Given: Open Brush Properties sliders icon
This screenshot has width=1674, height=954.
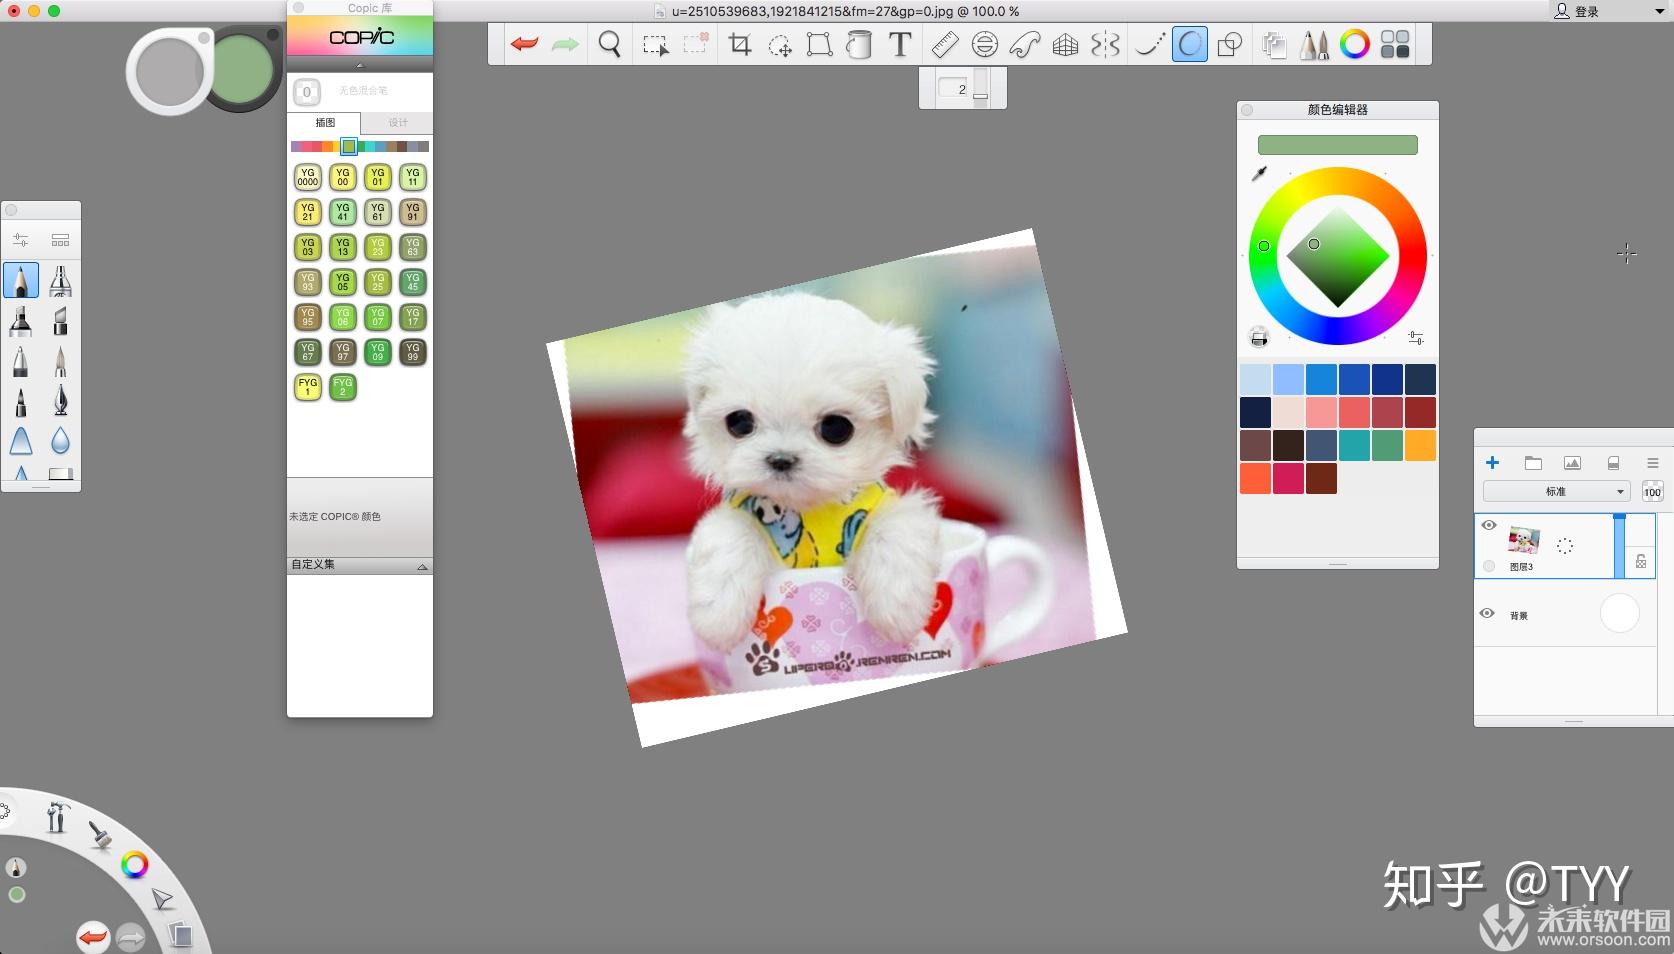Looking at the screenshot, I should click(21, 240).
